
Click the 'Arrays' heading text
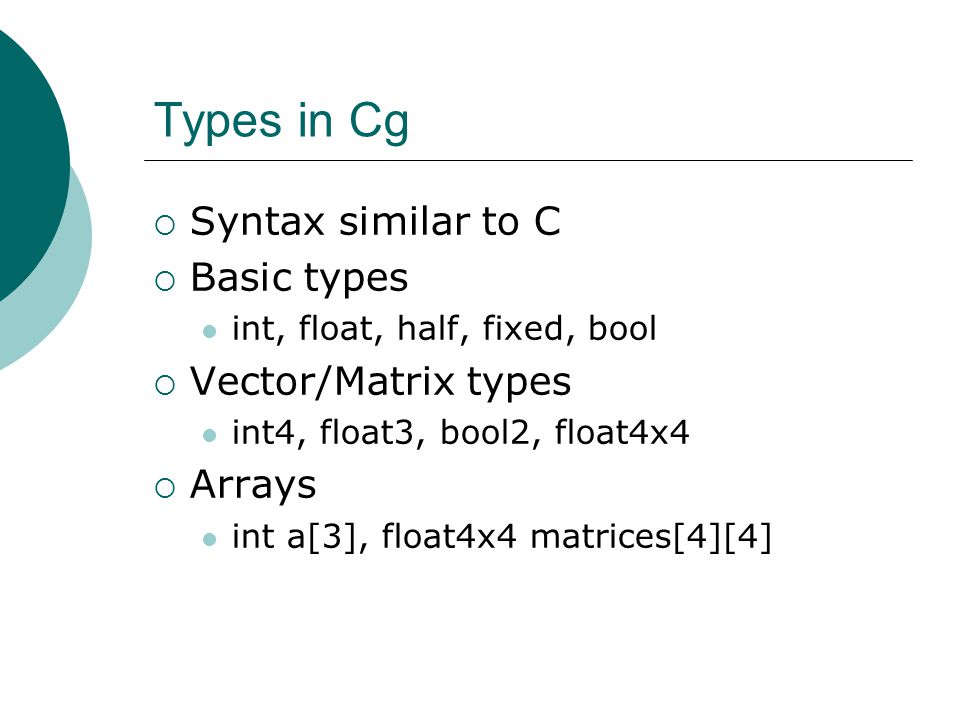pyautogui.click(x=253, y=486)
